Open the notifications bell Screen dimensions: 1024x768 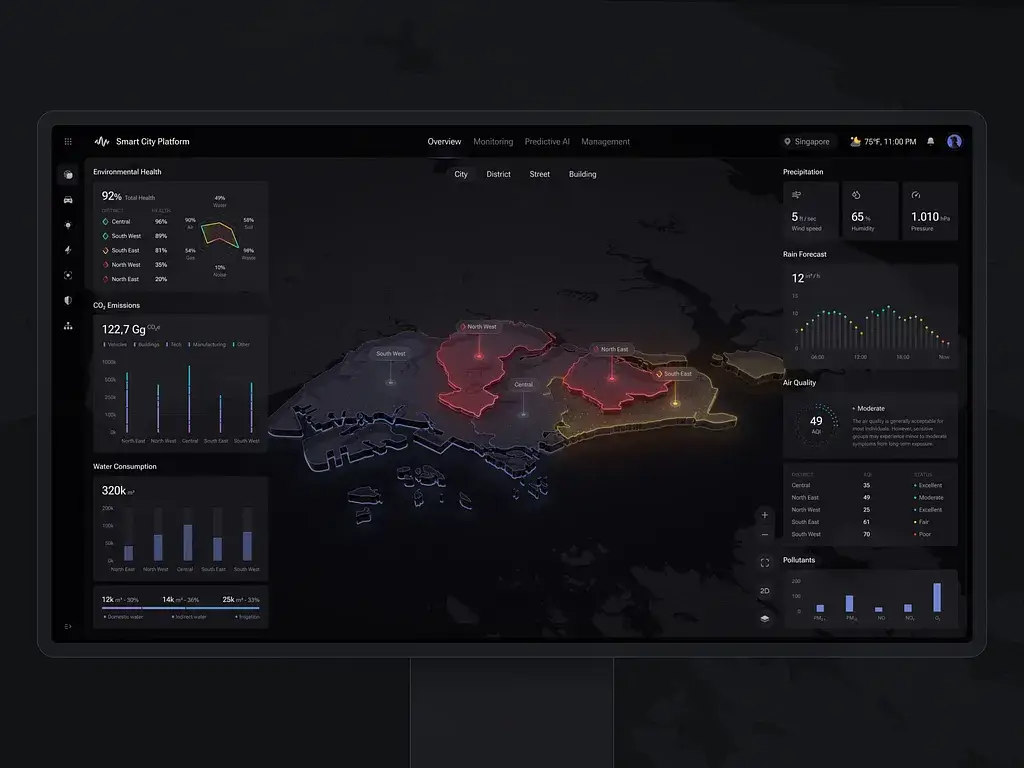tap(931, 142)
